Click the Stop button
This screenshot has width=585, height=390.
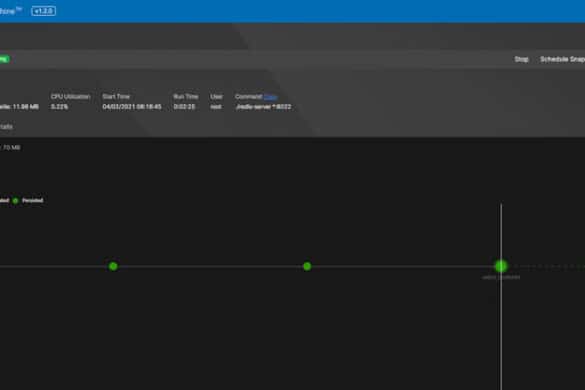click(521, 59)
